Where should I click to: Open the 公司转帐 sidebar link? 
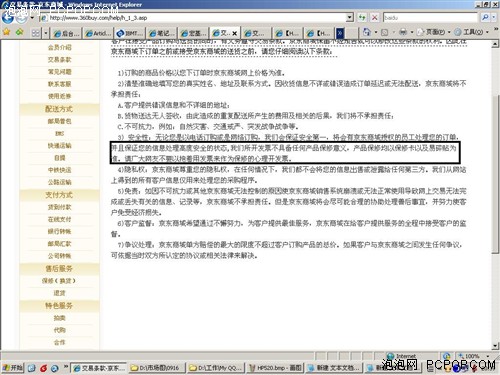pyautogui.click(x=59, y=256)
